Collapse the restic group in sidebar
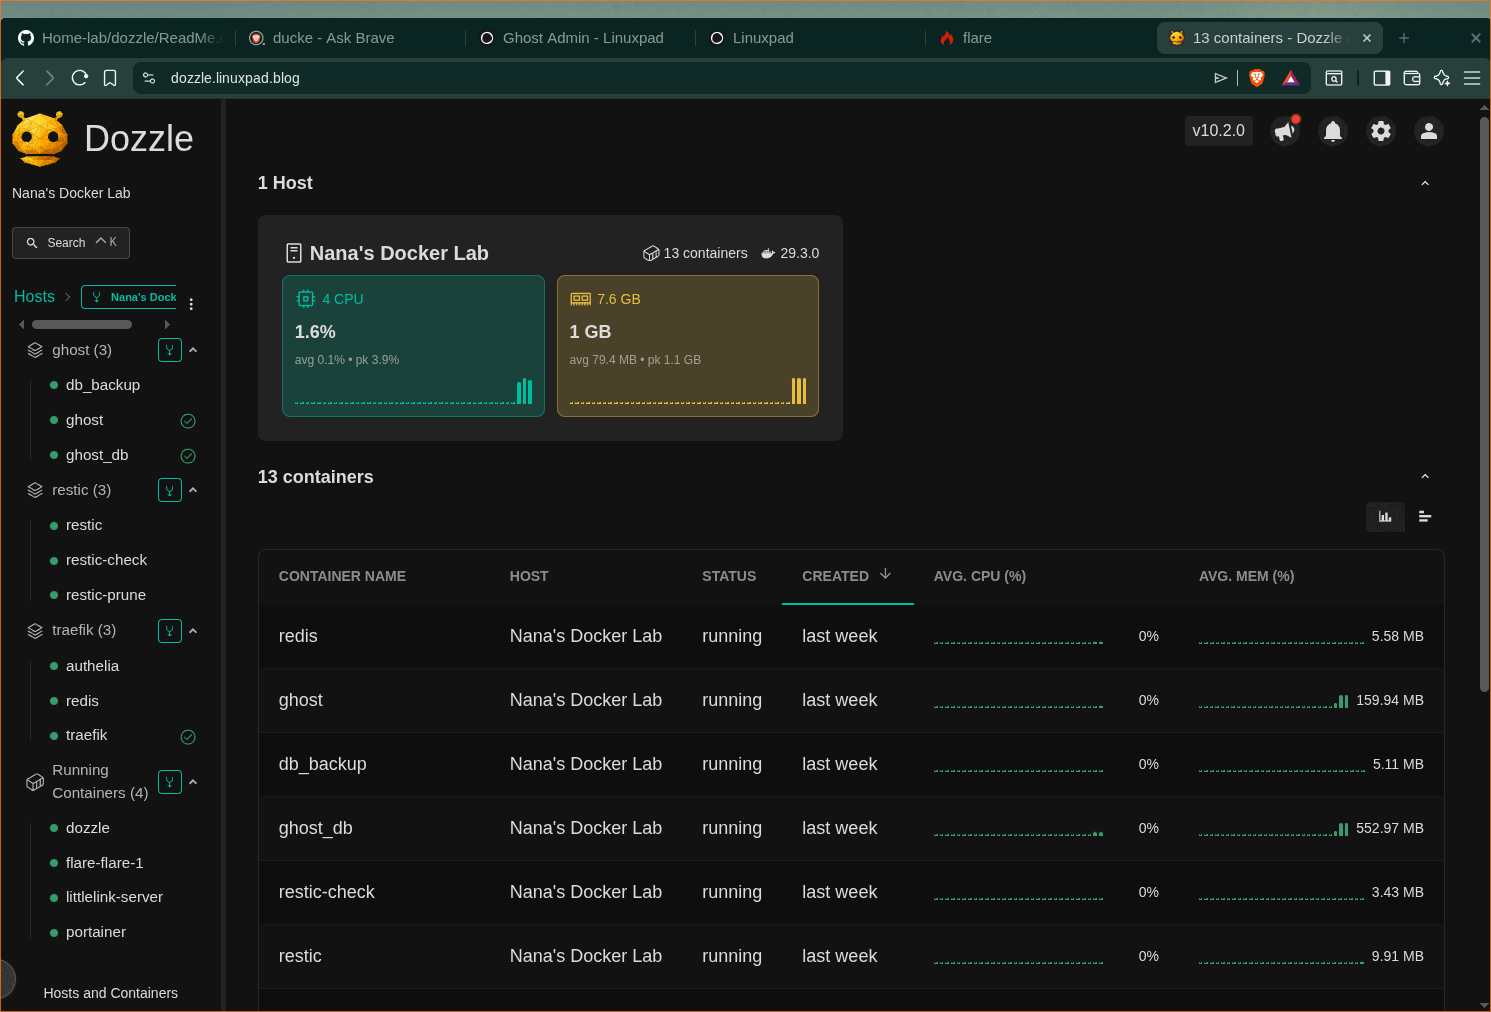Viewport: 1491px width, 1012px height. pos(193,490)
